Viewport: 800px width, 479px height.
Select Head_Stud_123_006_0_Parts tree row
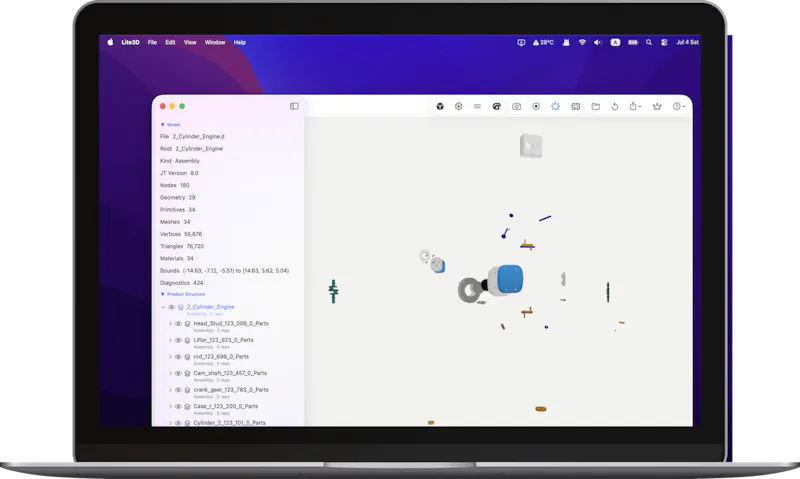click(x=231, y=323)
